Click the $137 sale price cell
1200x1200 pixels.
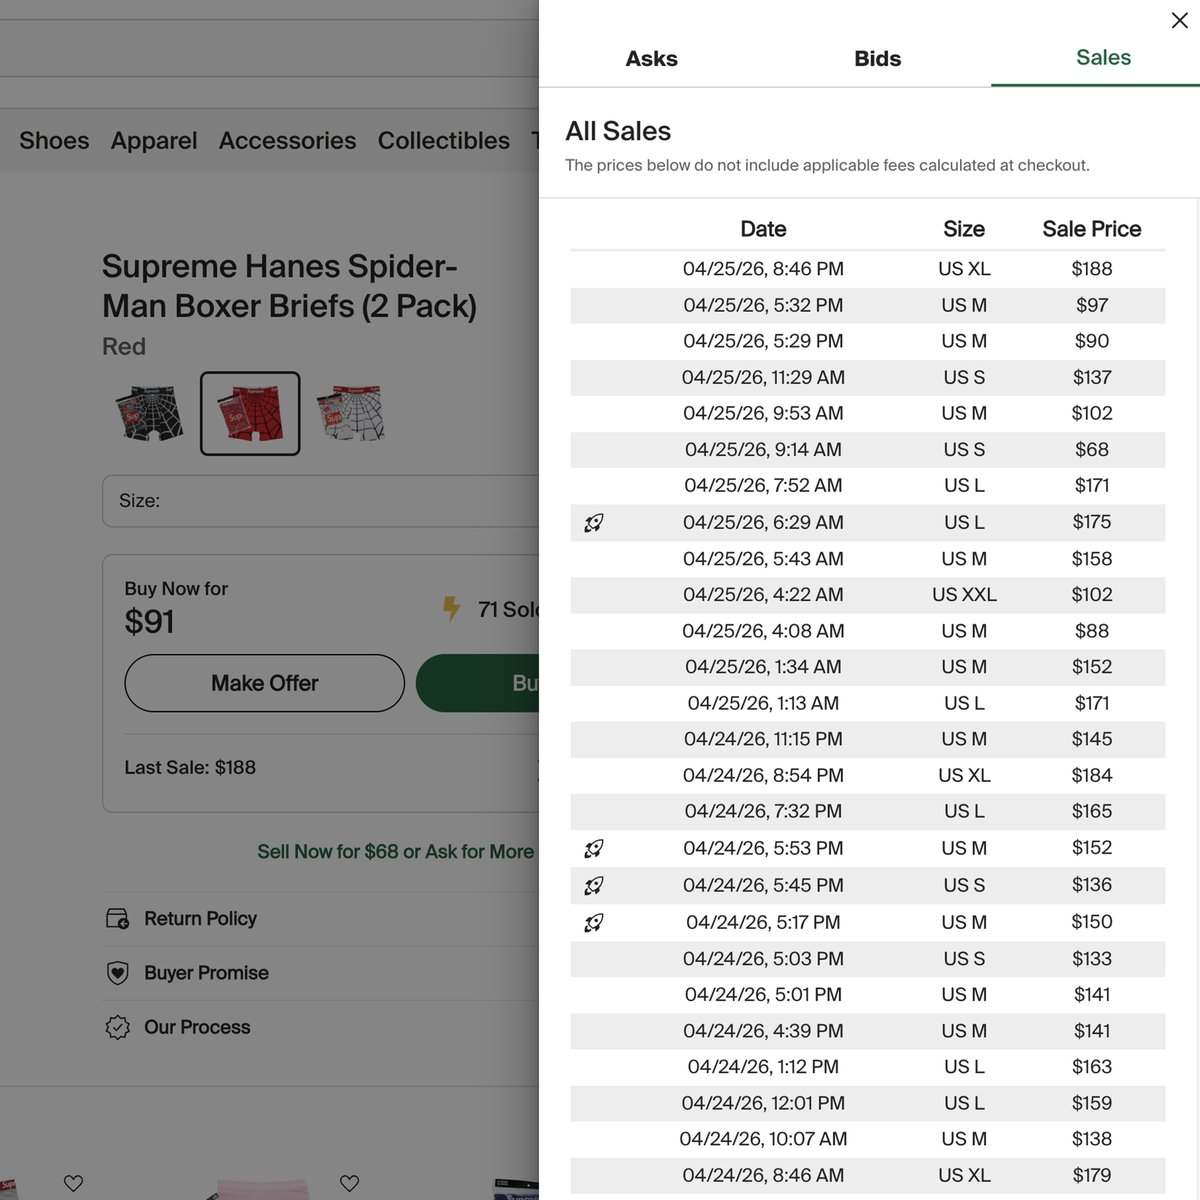coord(1092,377)
